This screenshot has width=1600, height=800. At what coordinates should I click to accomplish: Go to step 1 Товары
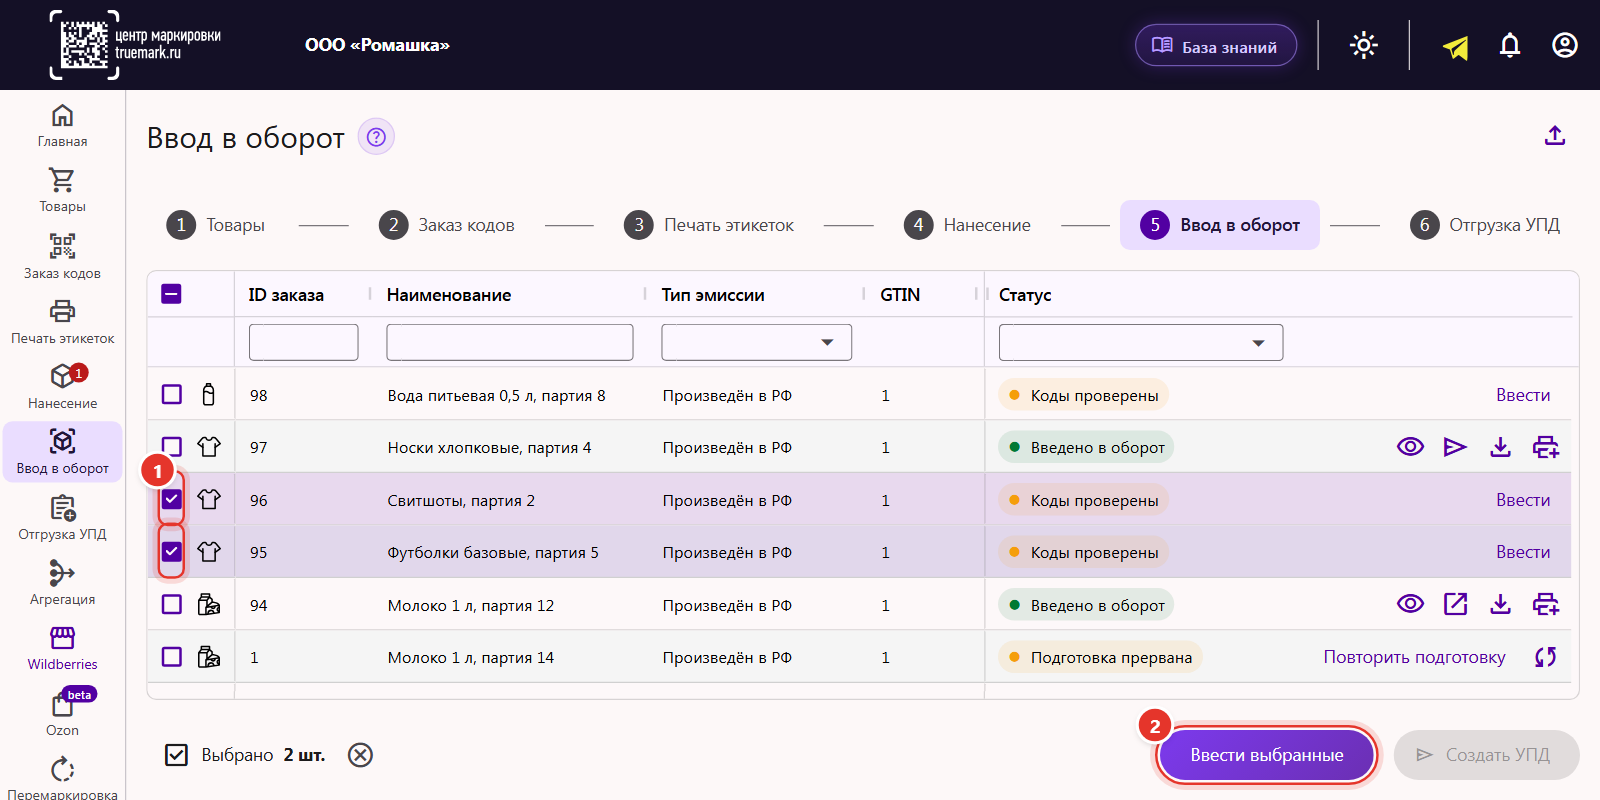pyautogui.click(x=216, y=225)
